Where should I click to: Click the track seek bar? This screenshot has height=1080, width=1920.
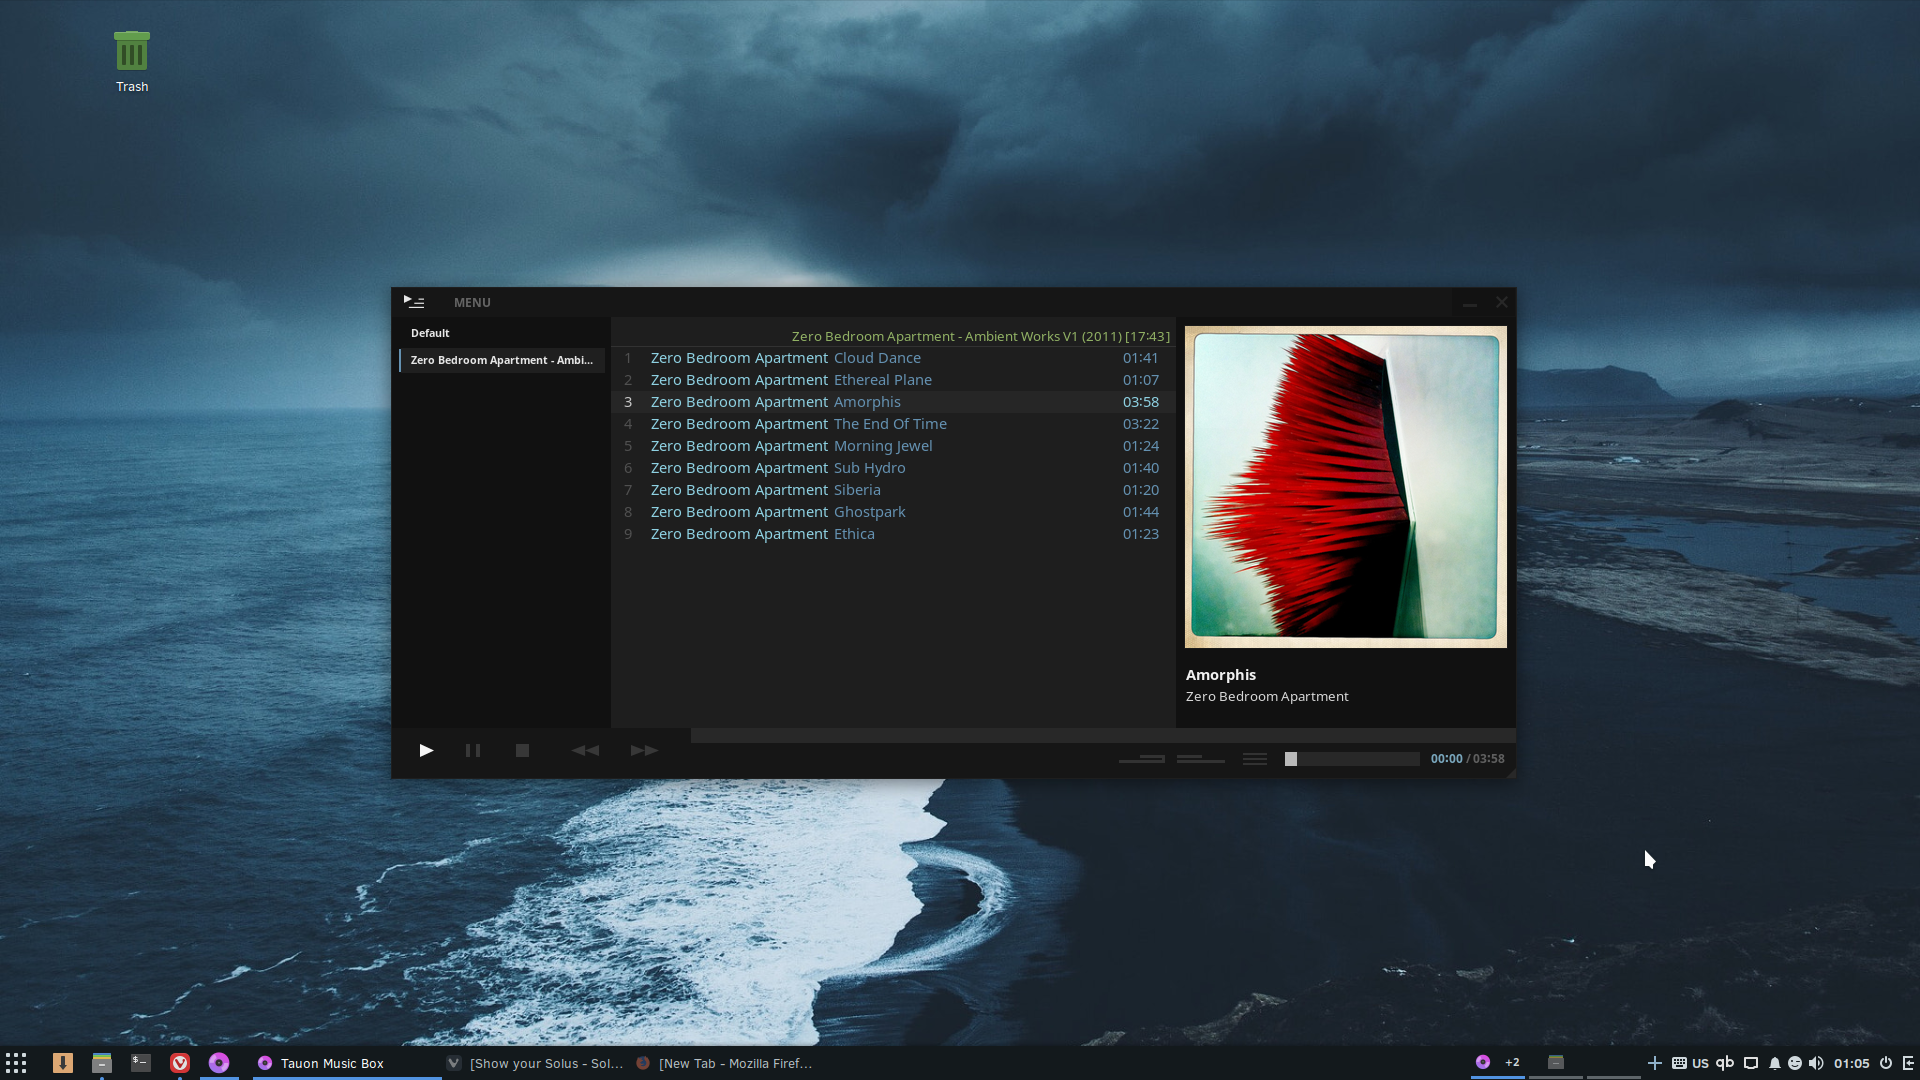[1103, 736]
